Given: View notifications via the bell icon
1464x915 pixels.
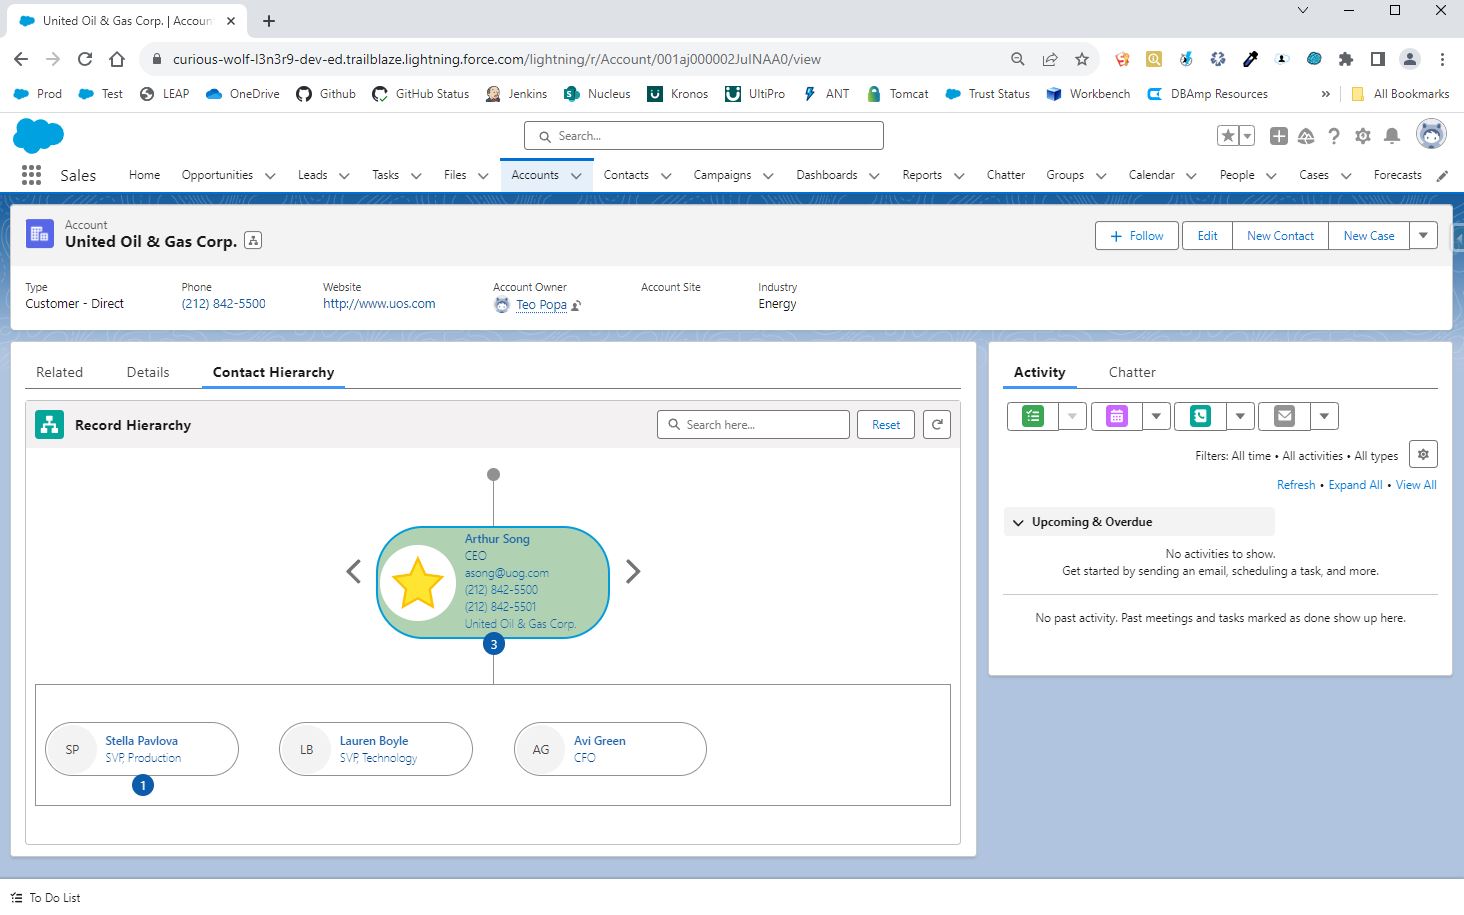Looking at the screenshot, I should pyautogui.click(x=1390, y=135).
